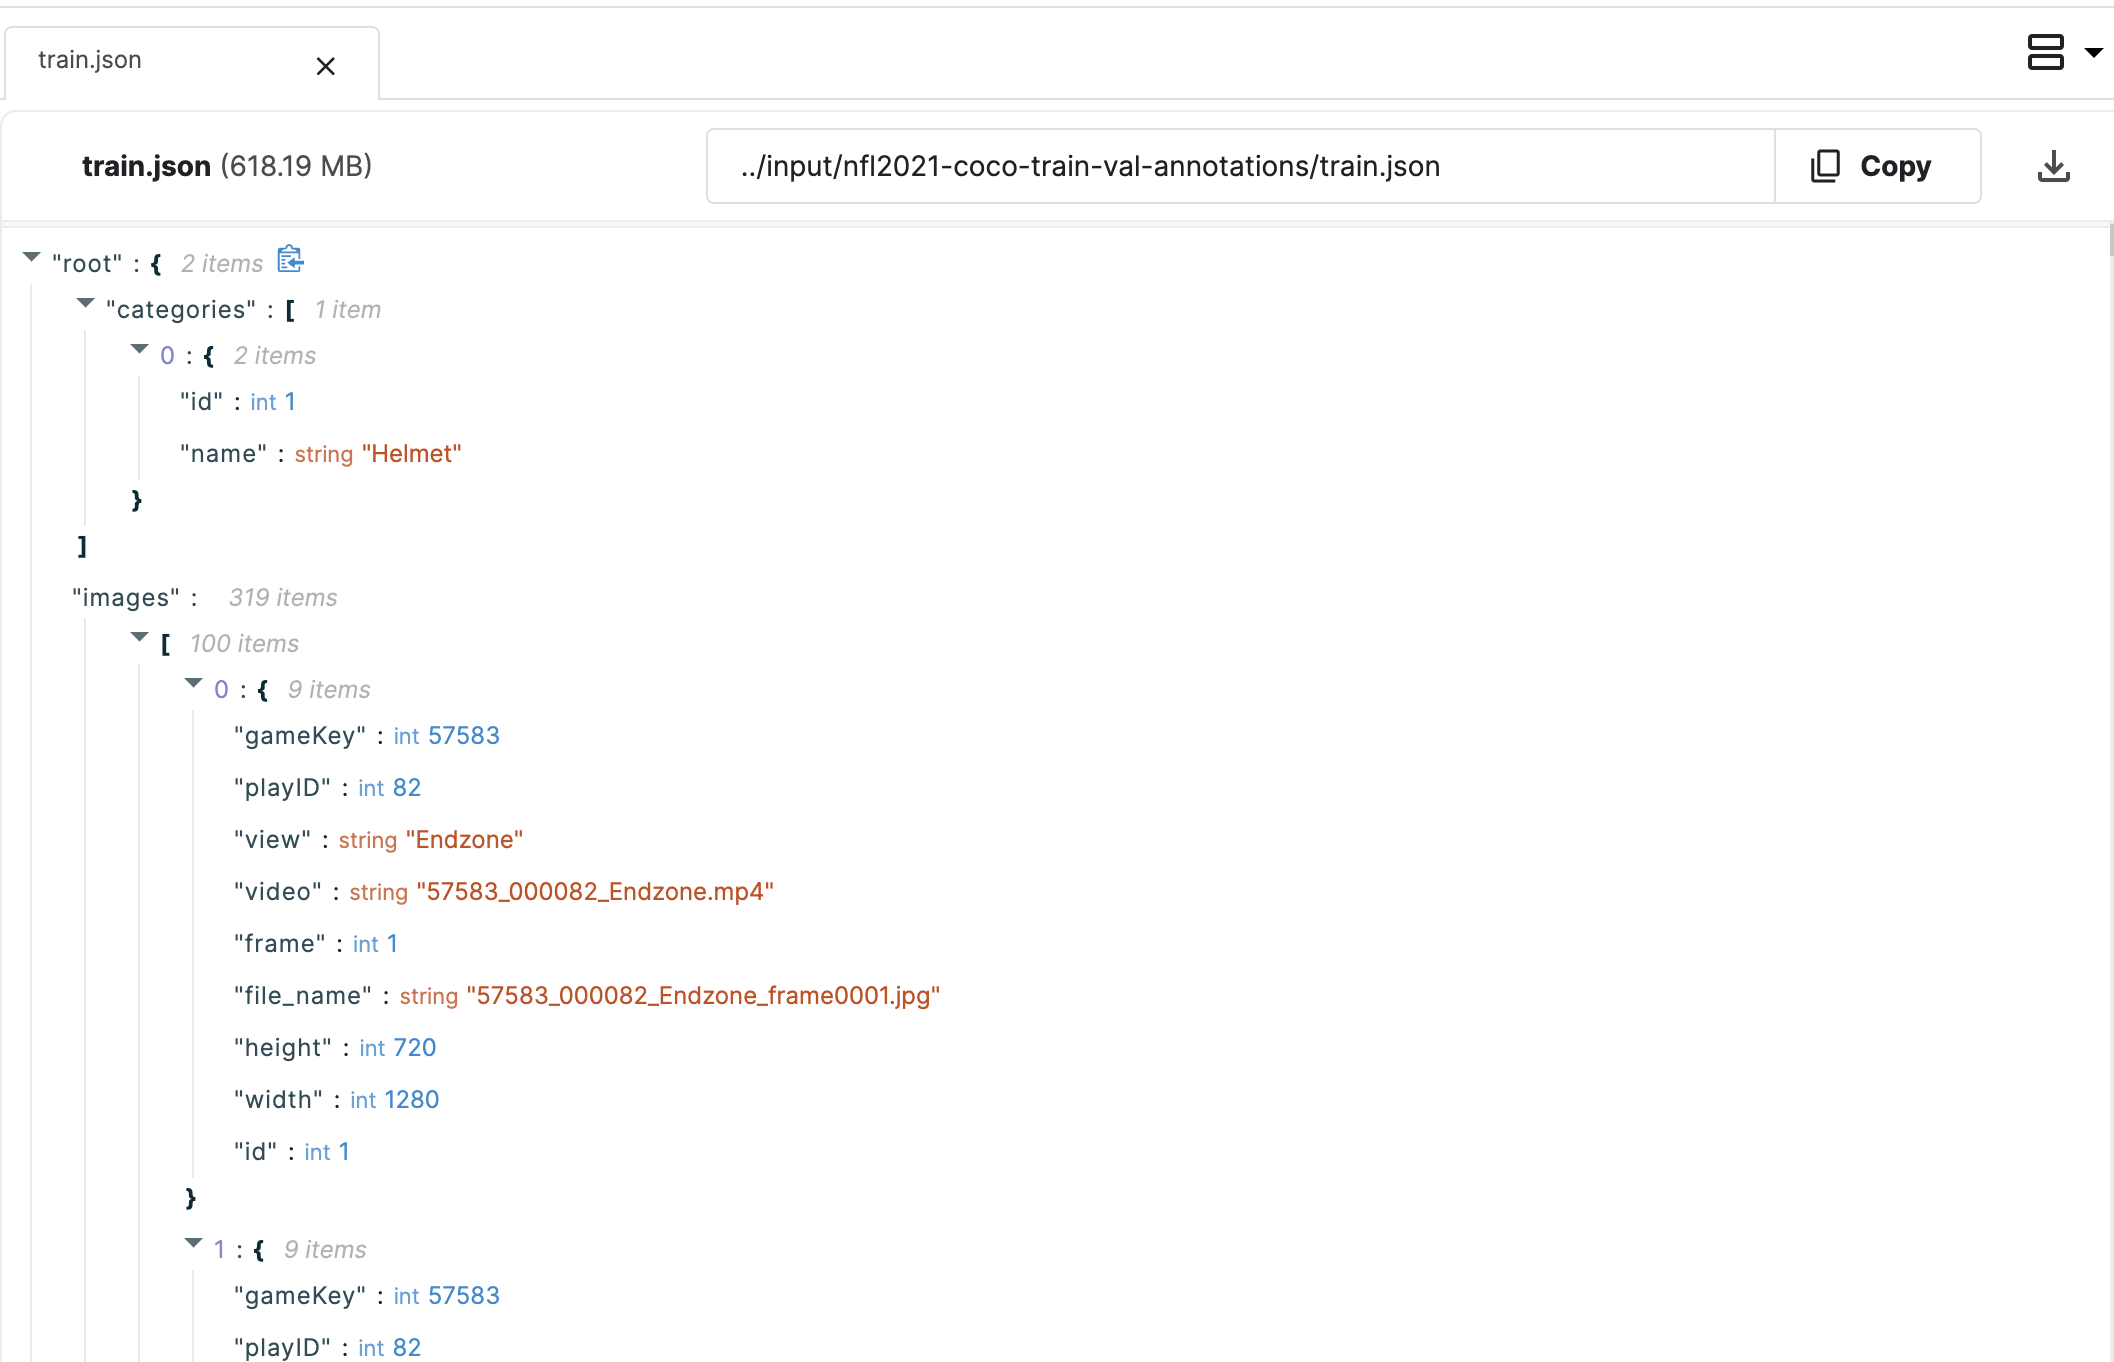Click the Helmet name value
The height and width of the screenshot is (1362, 2114).
[411, 454]
